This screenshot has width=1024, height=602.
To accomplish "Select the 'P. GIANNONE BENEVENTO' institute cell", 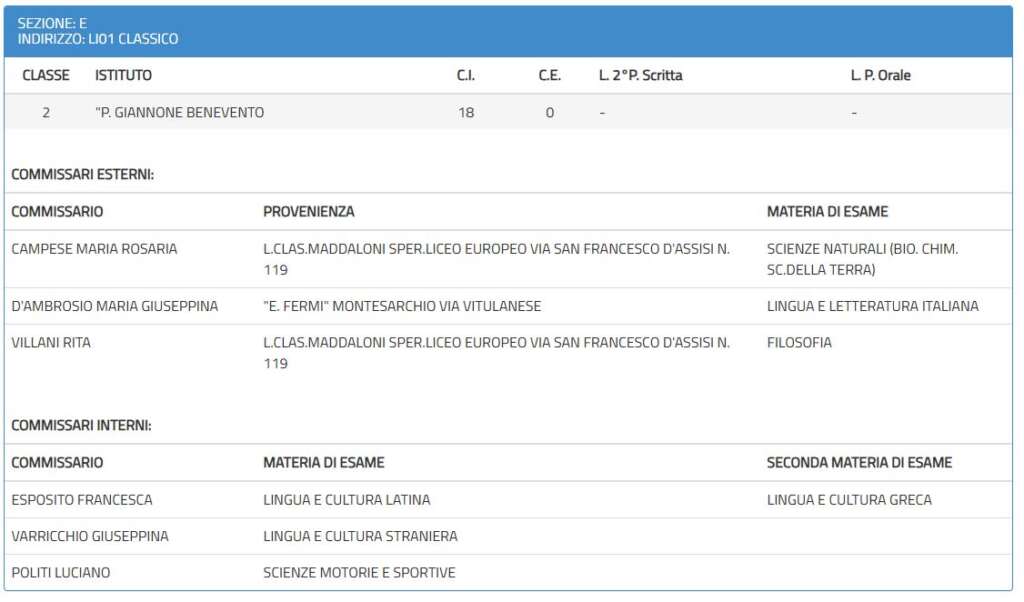I will pos(180,112).
